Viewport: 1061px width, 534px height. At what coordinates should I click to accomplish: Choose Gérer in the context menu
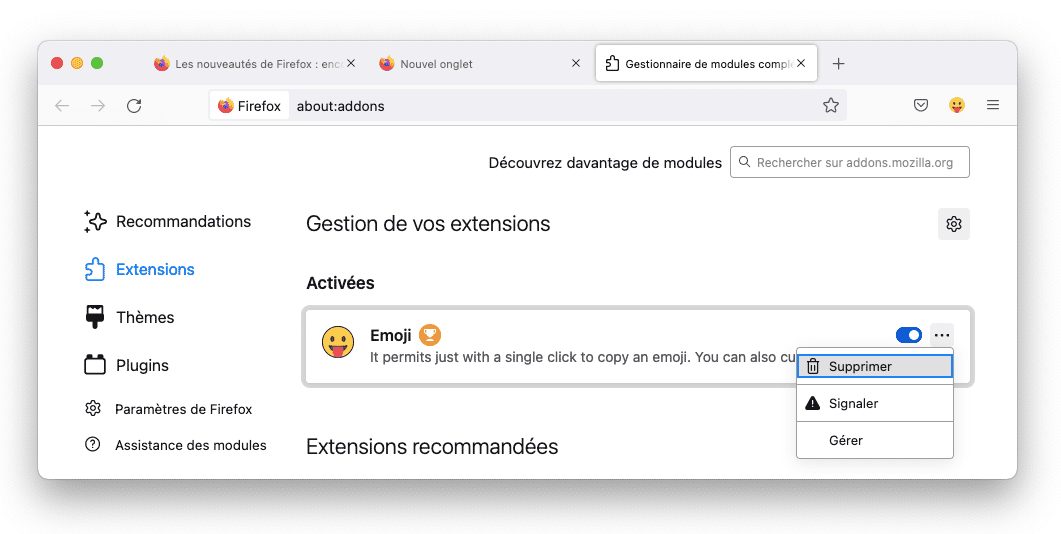pos(875,440)
